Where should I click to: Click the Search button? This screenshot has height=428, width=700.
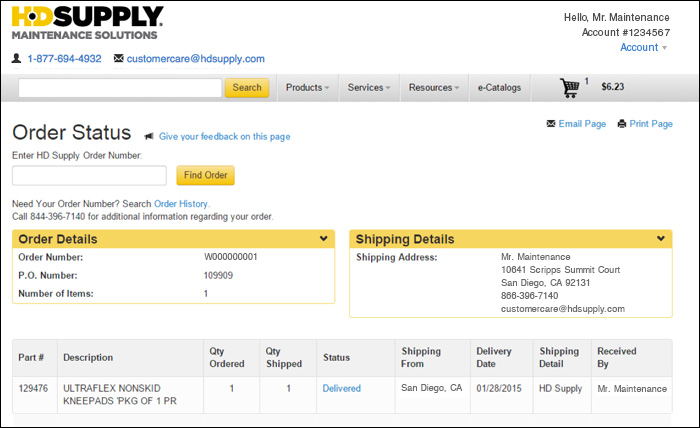click(247, 87)
